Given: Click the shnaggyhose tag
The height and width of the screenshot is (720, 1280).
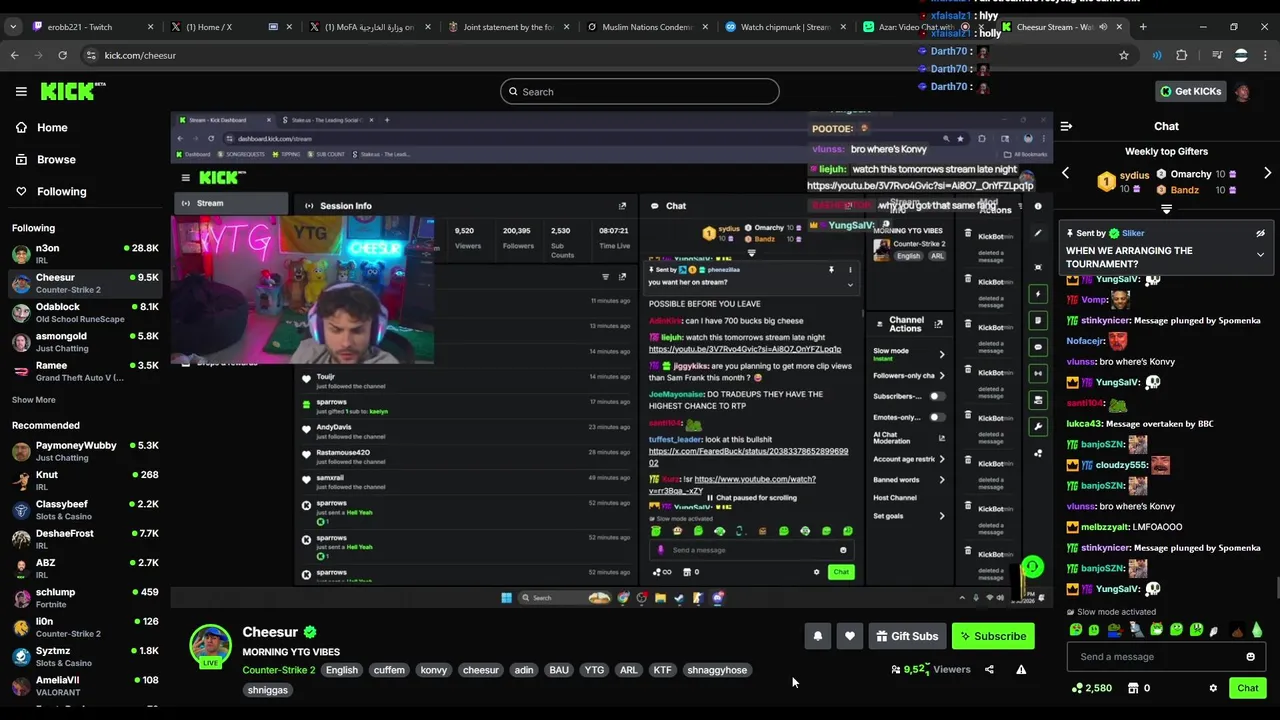Looking at the screenshot, I should 716,670.
